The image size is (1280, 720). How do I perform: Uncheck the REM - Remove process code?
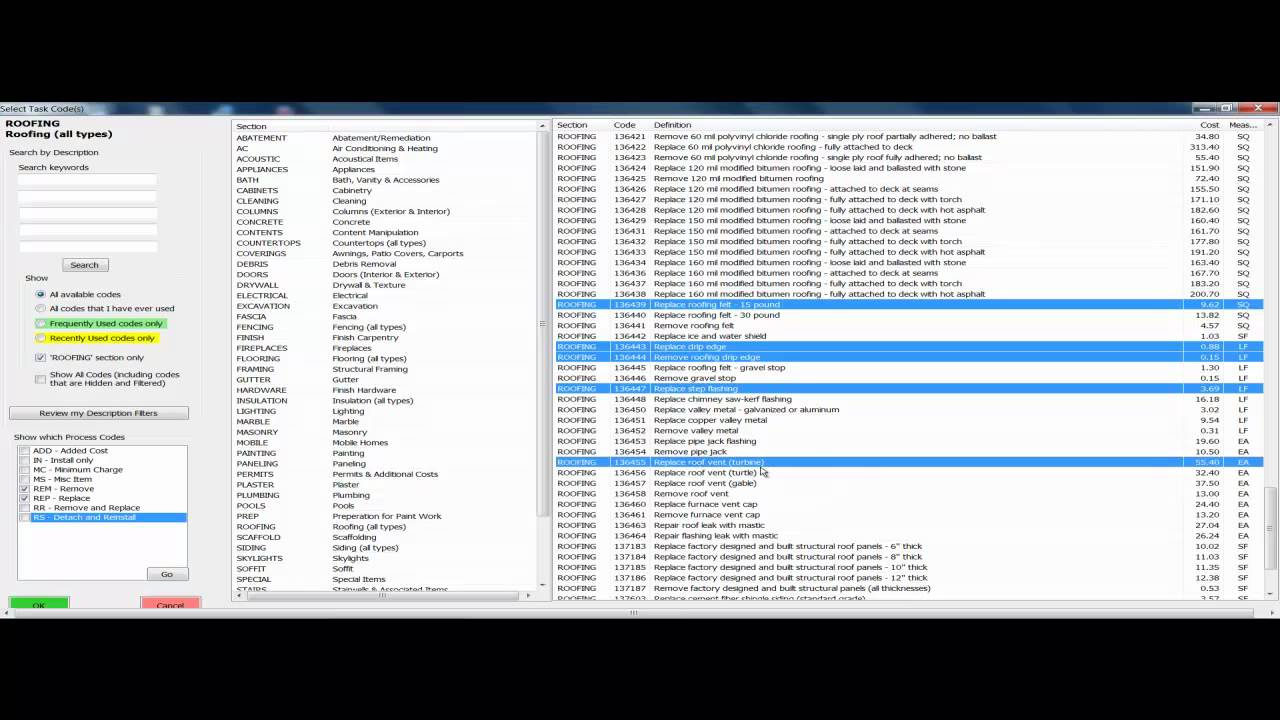[x=25, y=489]
